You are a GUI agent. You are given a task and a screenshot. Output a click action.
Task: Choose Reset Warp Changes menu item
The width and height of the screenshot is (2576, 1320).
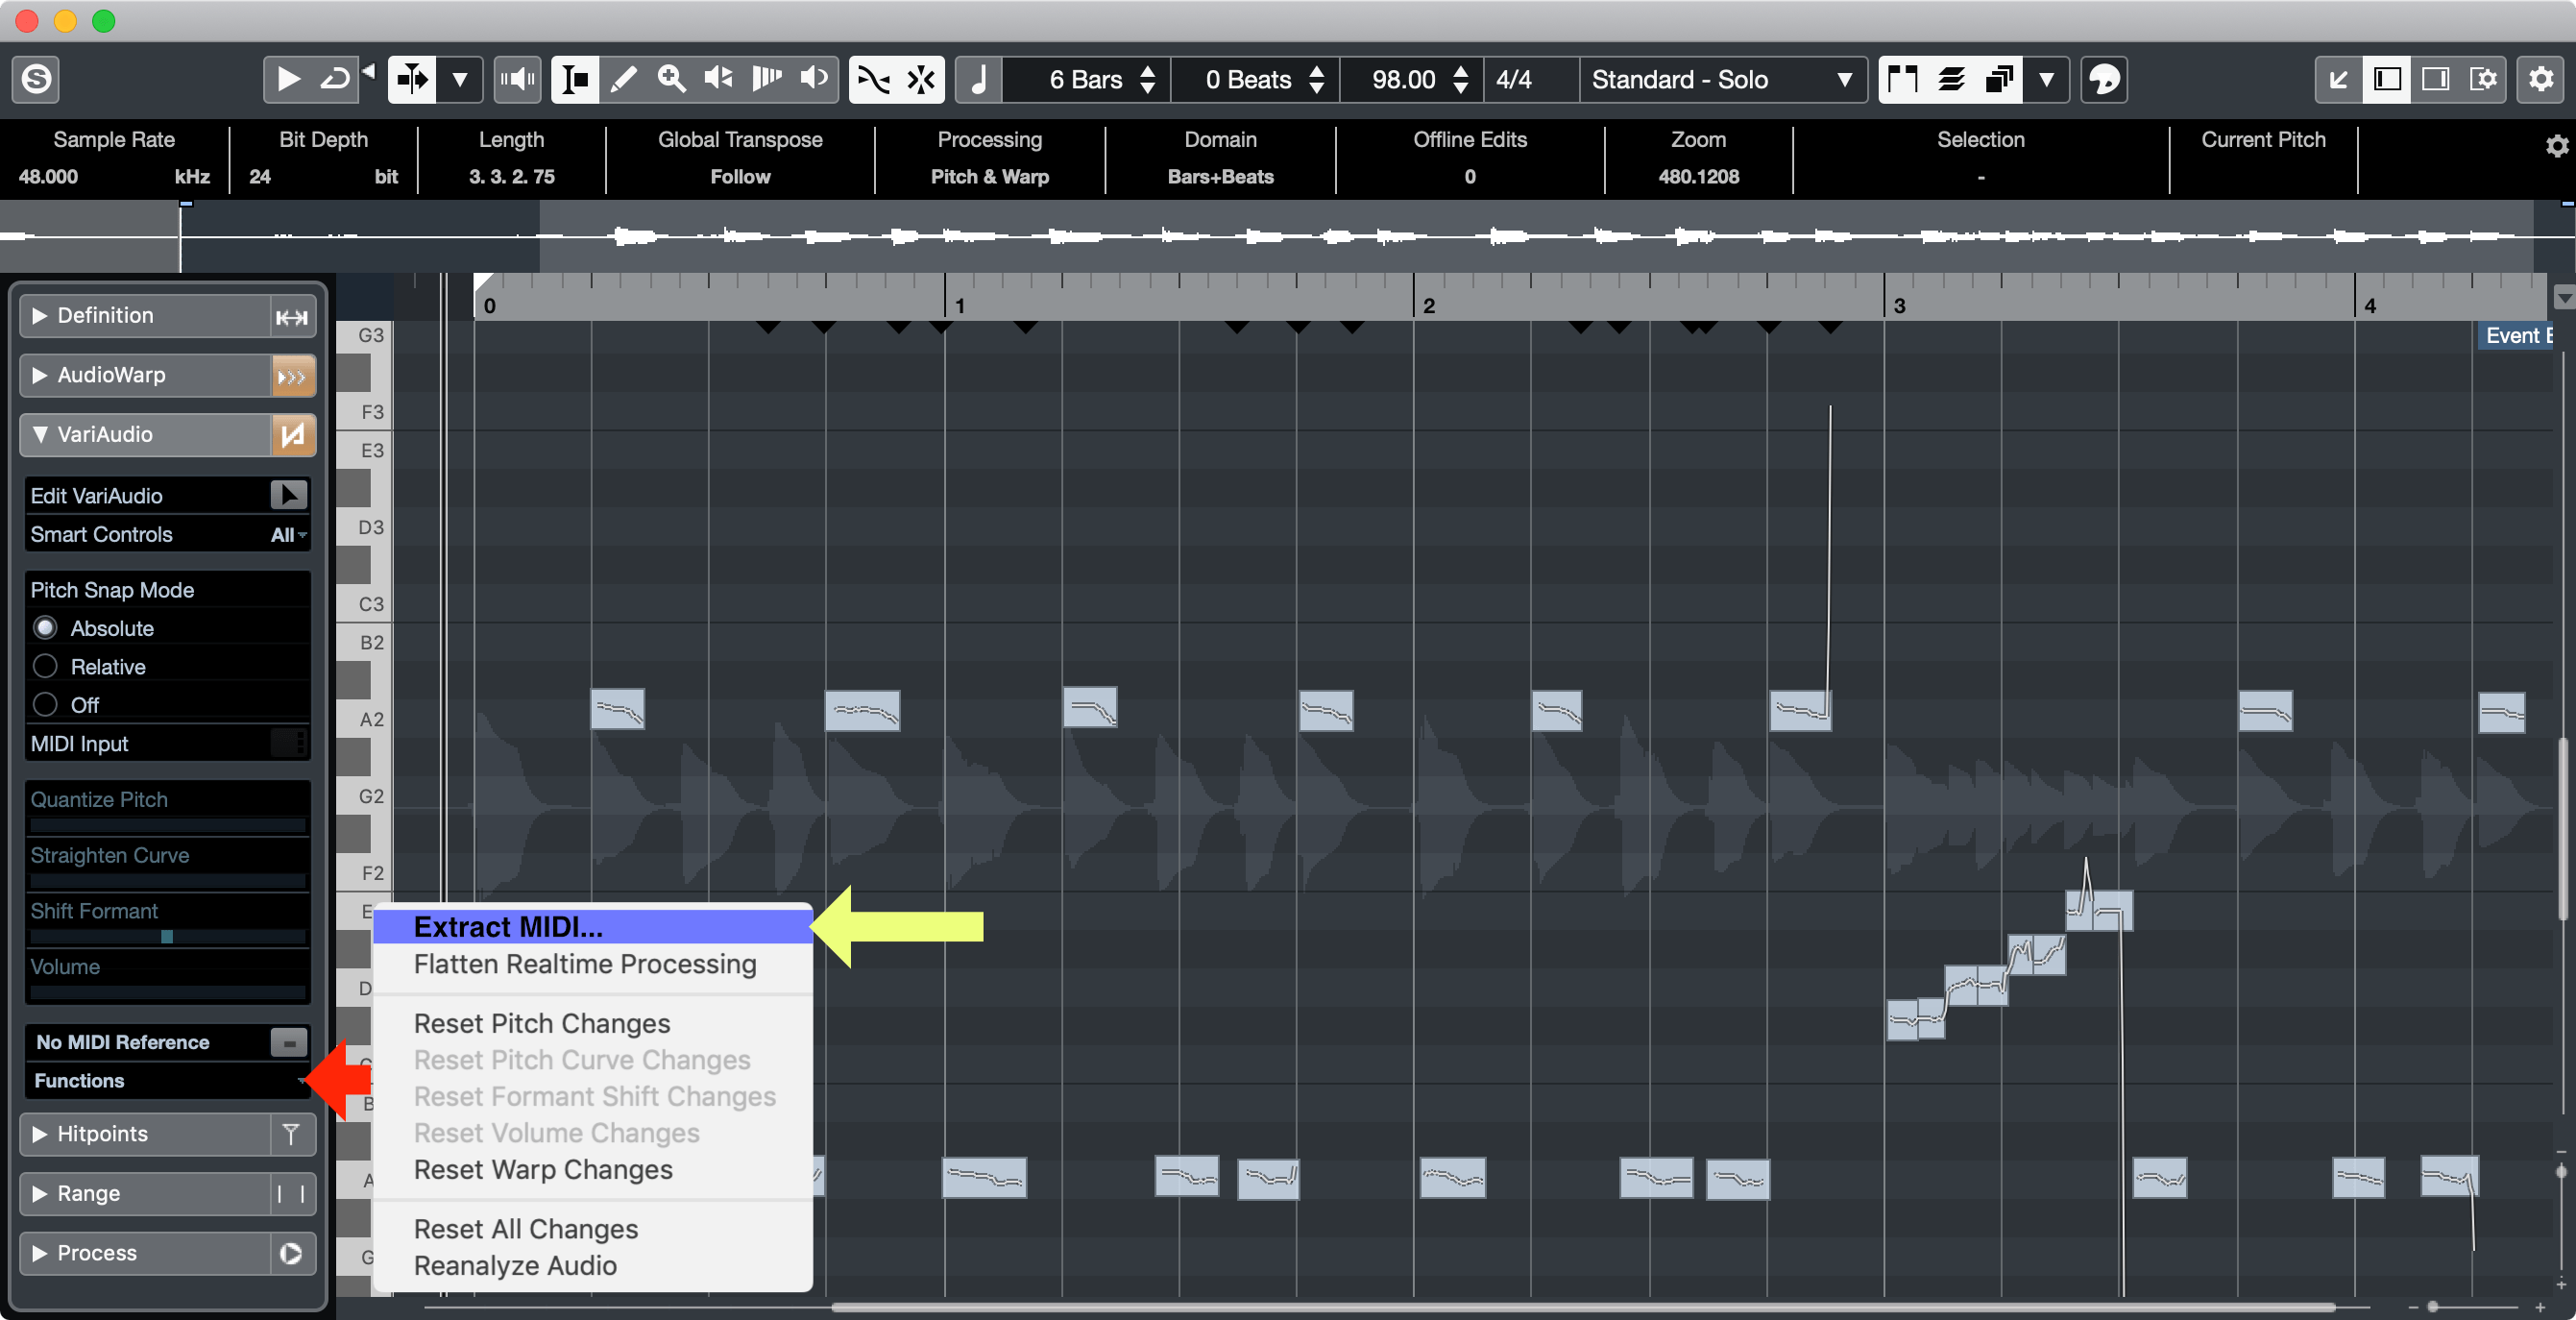click(x=543, y=1169)
